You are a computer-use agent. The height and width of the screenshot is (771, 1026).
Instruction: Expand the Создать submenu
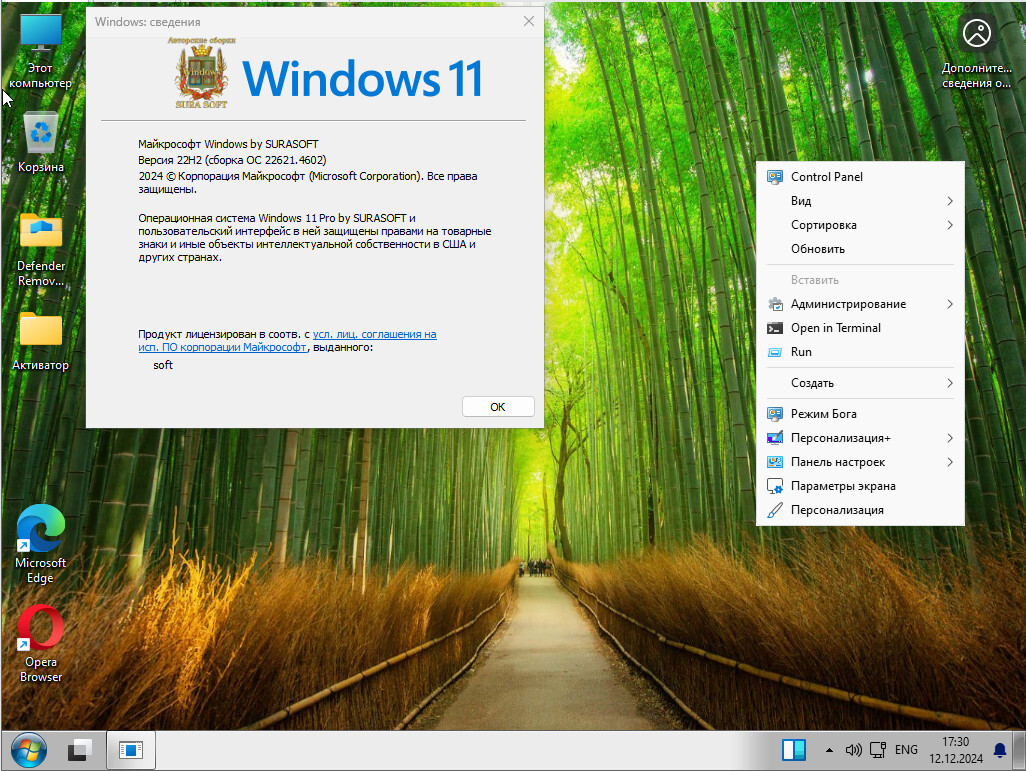click(x=860, y=383)
